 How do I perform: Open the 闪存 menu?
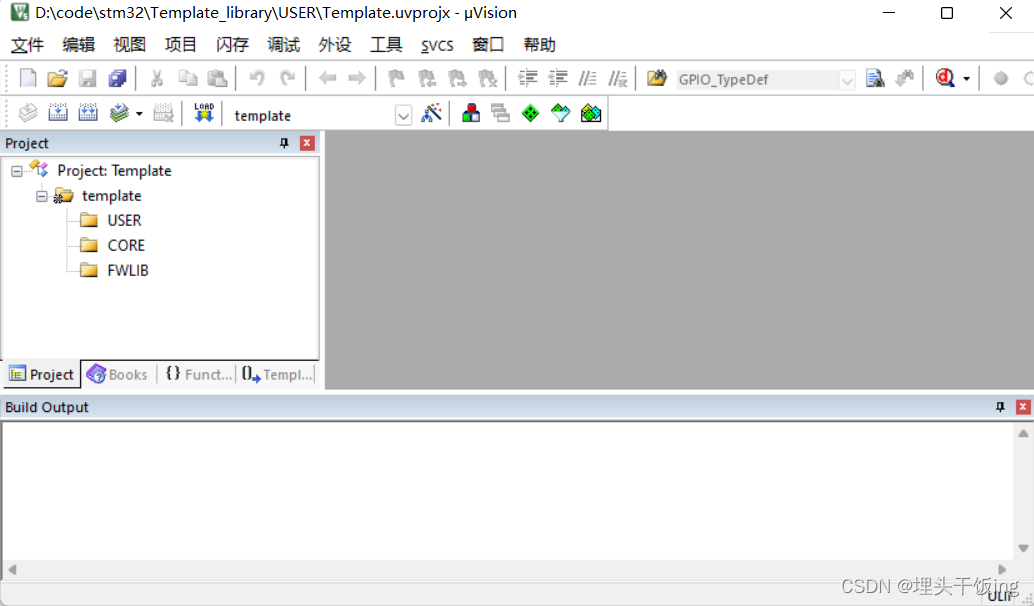click(232, 45)
